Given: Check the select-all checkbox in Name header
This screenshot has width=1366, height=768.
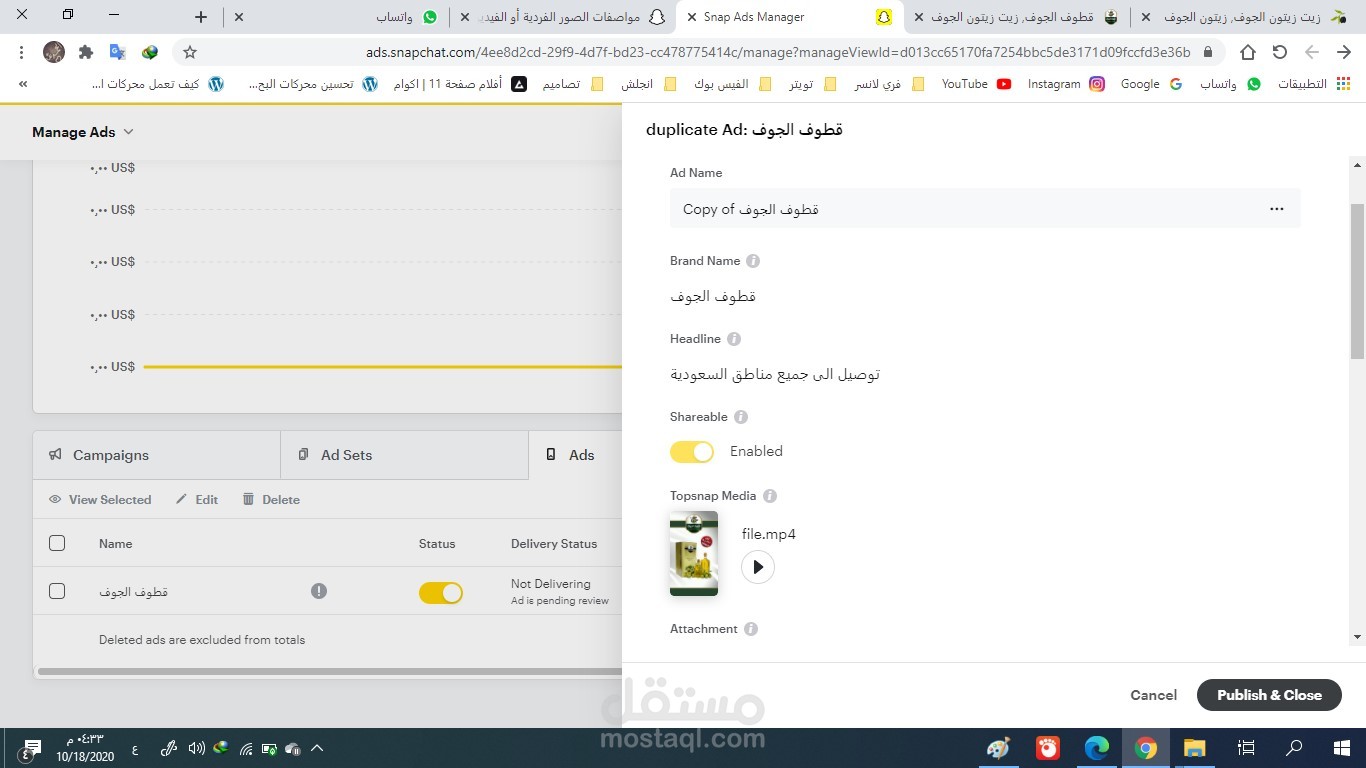Looking at the screenshot, I should (x=57, y=543).
